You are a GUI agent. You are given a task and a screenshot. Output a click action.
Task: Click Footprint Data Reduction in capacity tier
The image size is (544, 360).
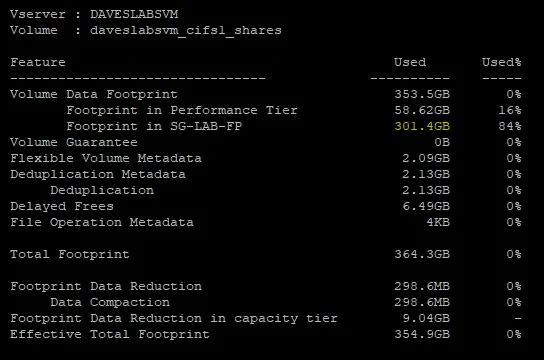tap(174, 318)
